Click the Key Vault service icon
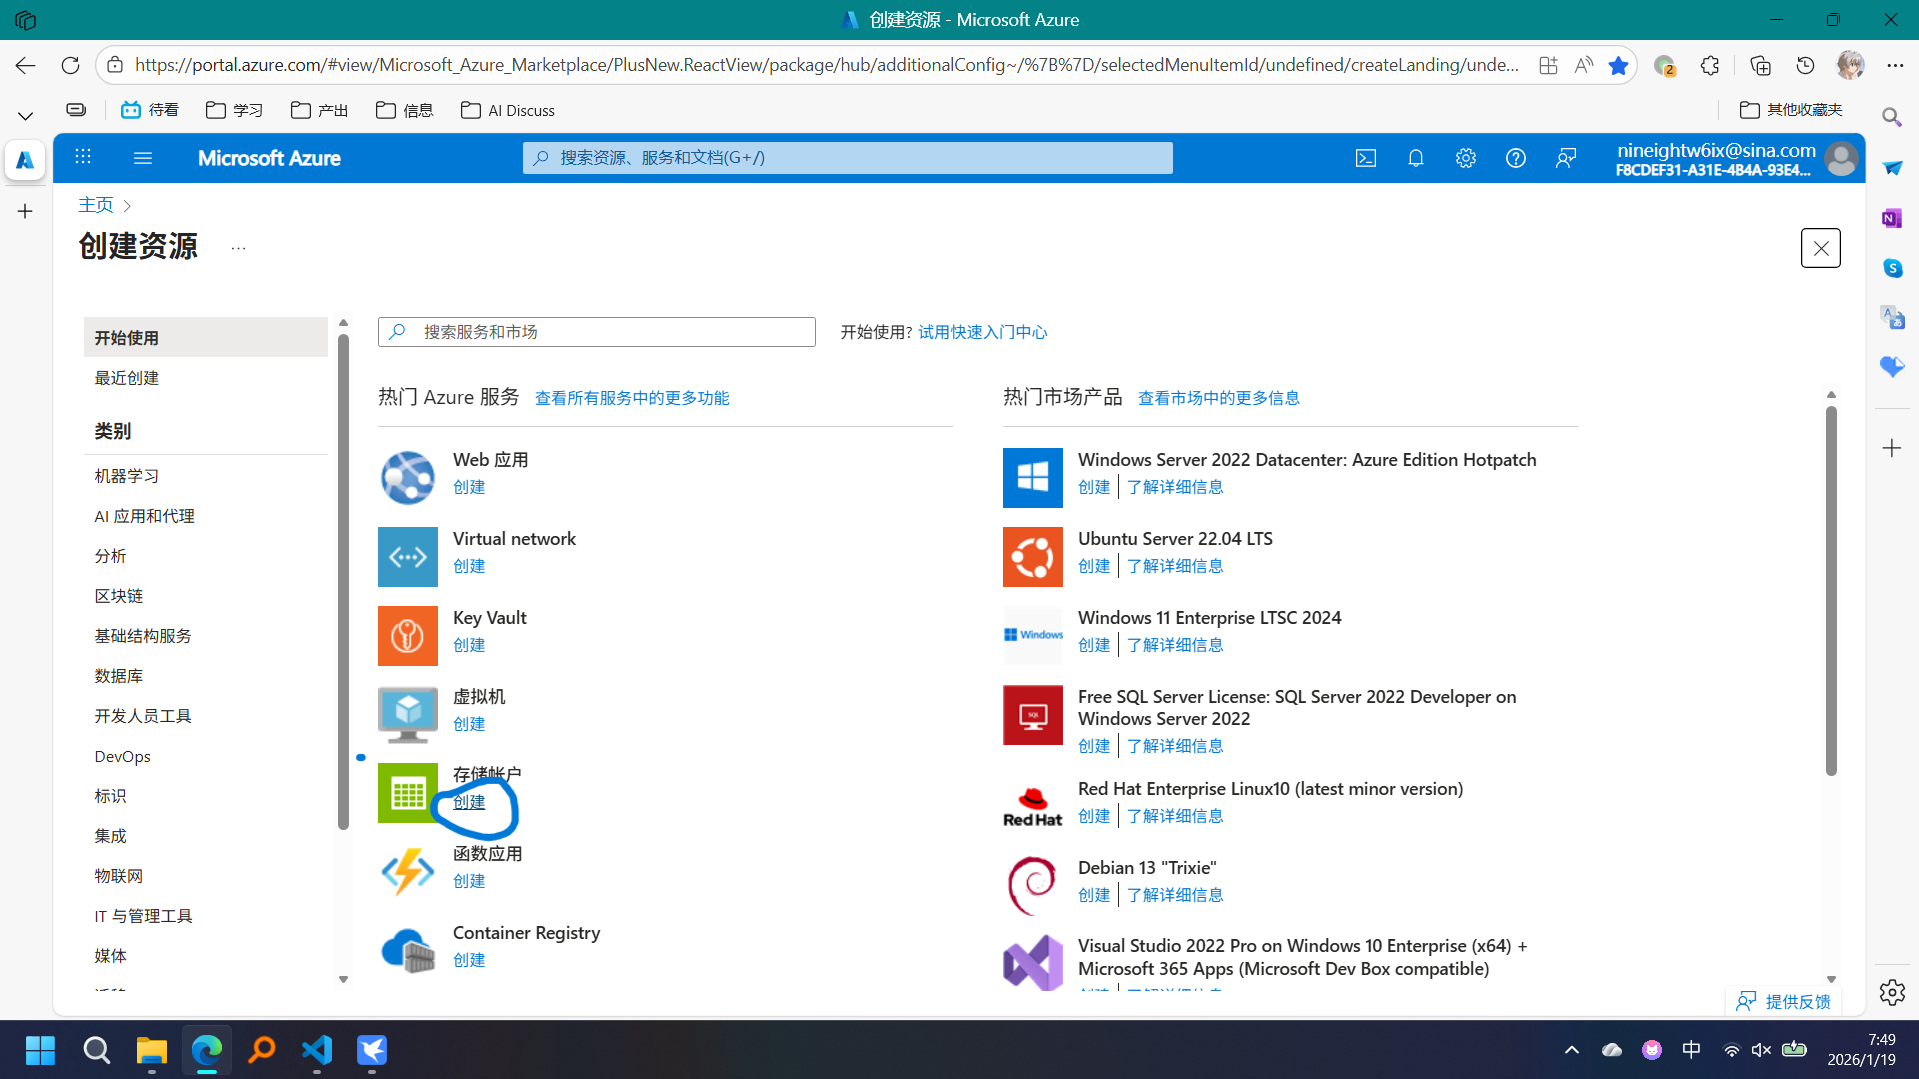Image resolution: width=1919 pixels, height=1079 pixels. [x=407, y=636]
